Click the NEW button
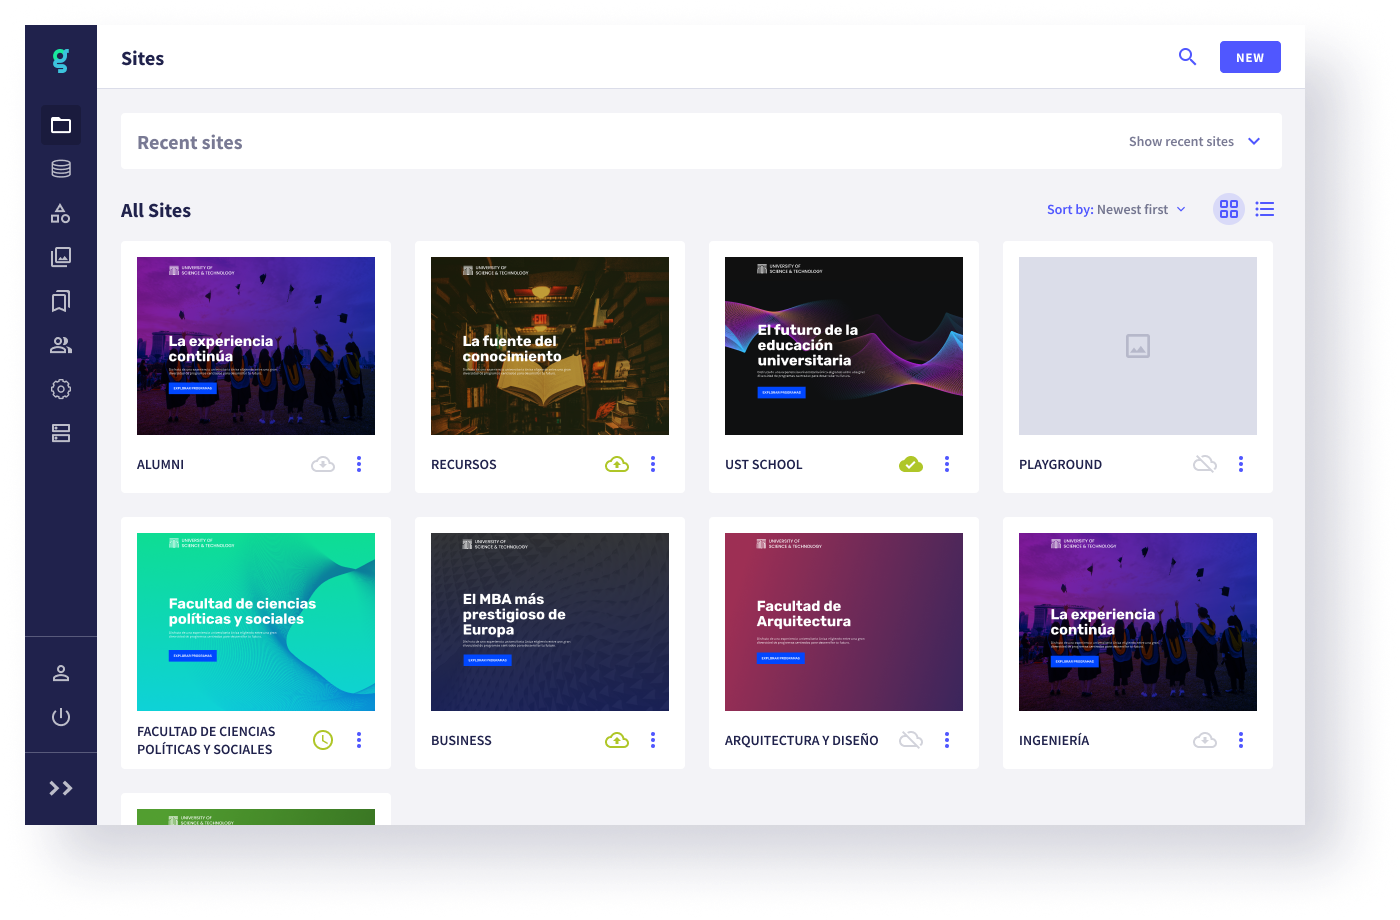1400x920 pixels. click(x=1250, y=57)
